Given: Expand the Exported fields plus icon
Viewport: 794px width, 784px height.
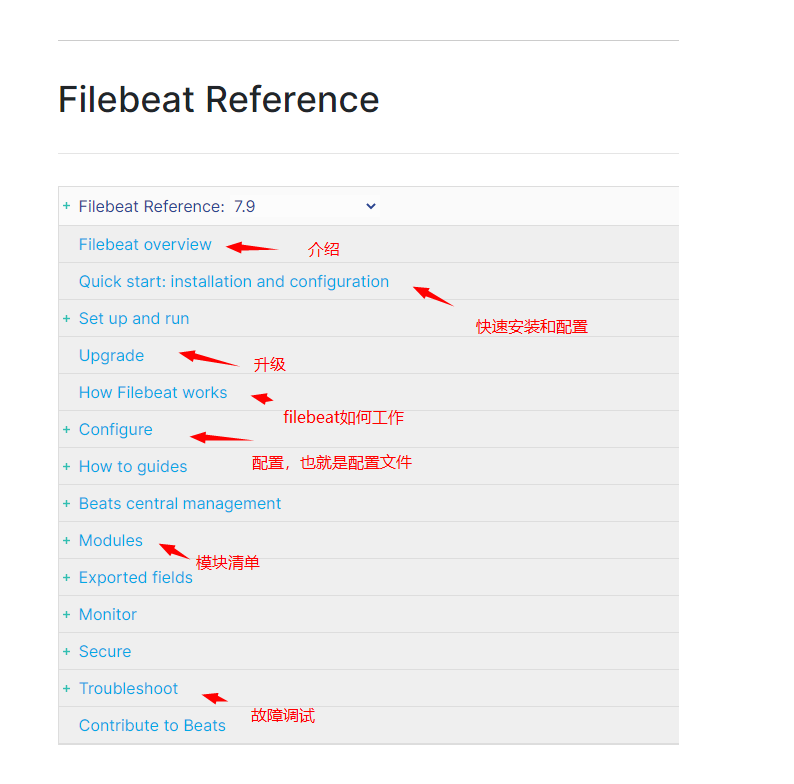Looking at the screenshot, I should (x=67, y=577).
